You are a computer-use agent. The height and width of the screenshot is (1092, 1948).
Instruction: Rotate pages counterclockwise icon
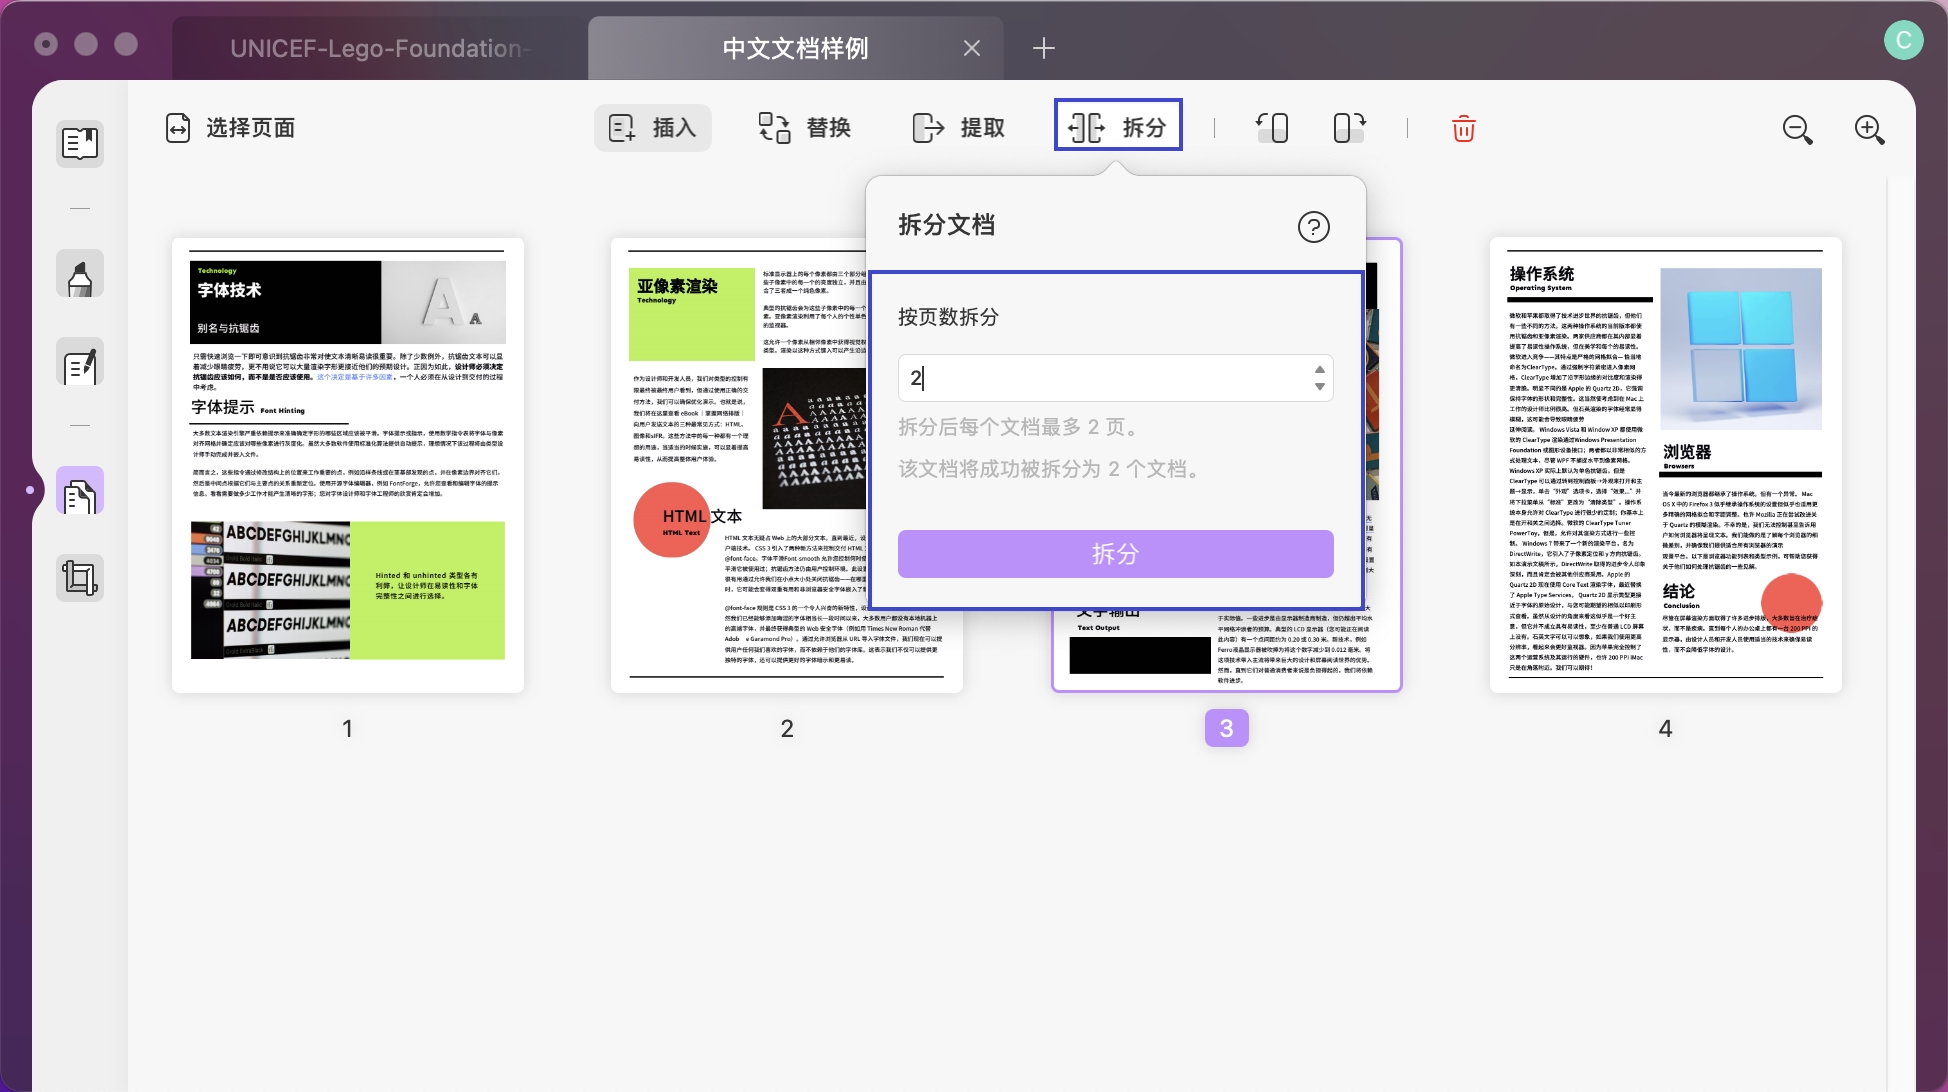(1272, 128)
